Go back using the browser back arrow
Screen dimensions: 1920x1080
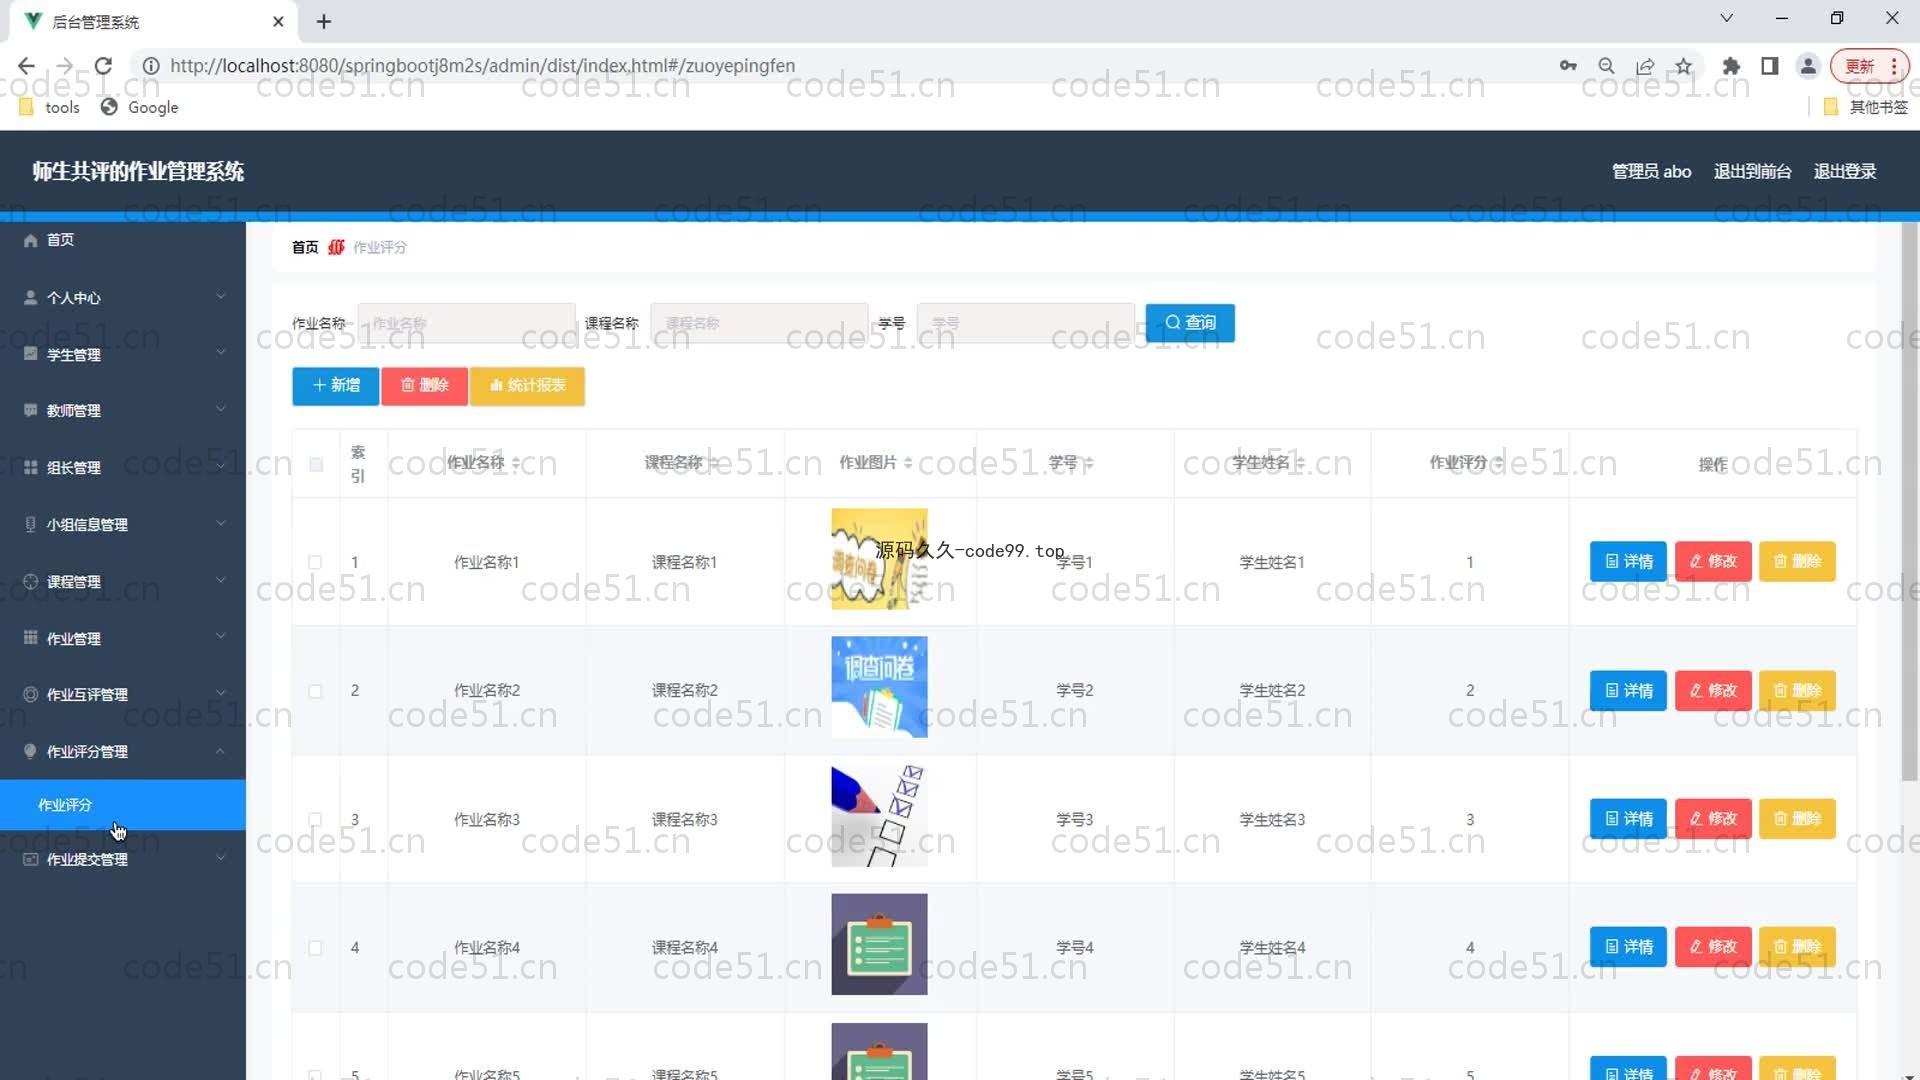[x=26, y=66]
